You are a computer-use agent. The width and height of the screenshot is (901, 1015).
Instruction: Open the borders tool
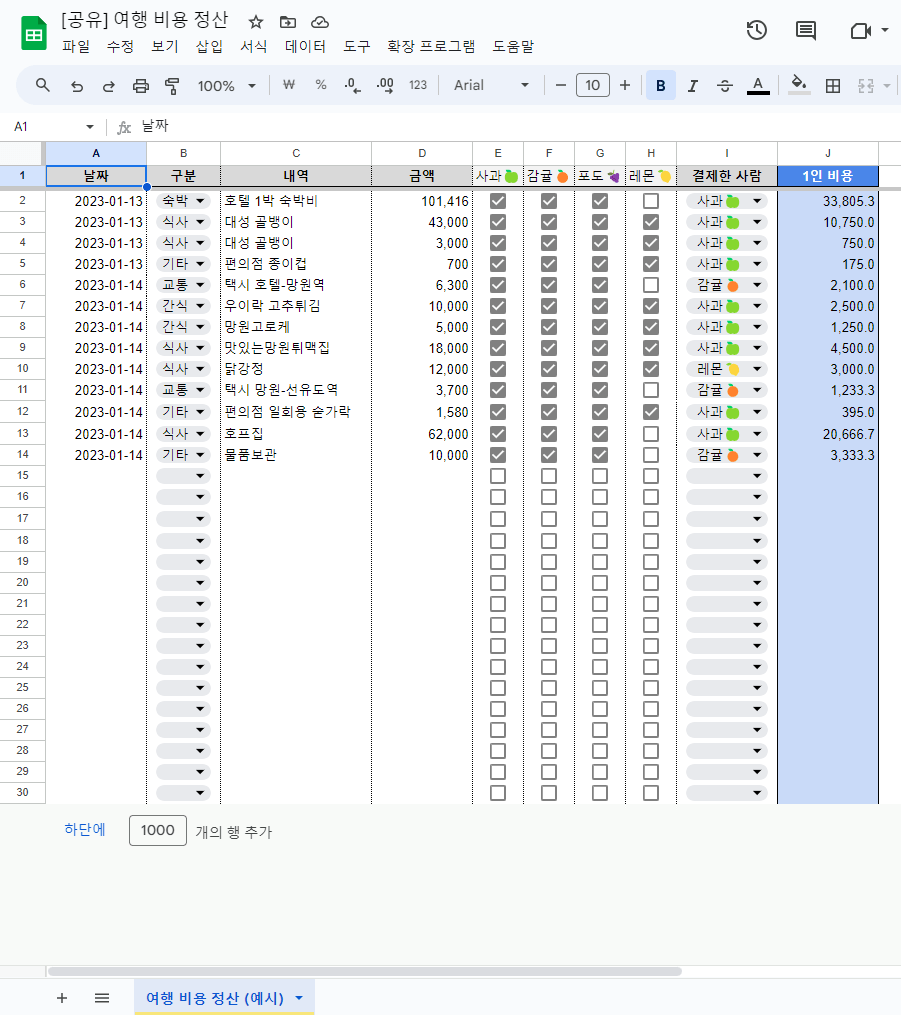coord(832,86)
